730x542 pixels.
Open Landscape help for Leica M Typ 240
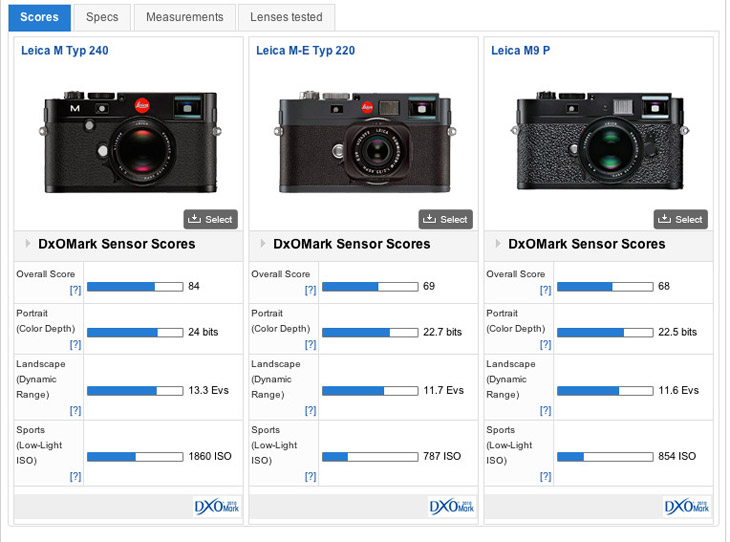tap(75, 411)
